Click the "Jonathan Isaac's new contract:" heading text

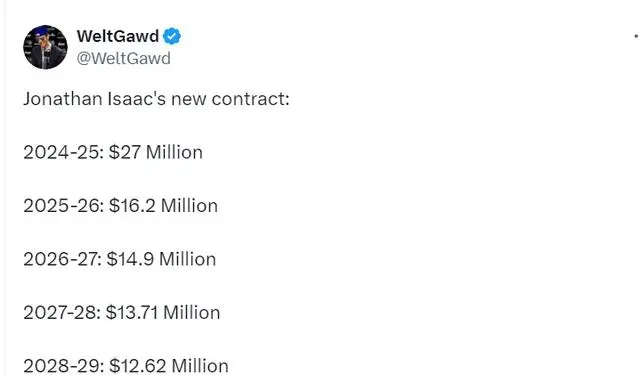[x=156, y=99]
